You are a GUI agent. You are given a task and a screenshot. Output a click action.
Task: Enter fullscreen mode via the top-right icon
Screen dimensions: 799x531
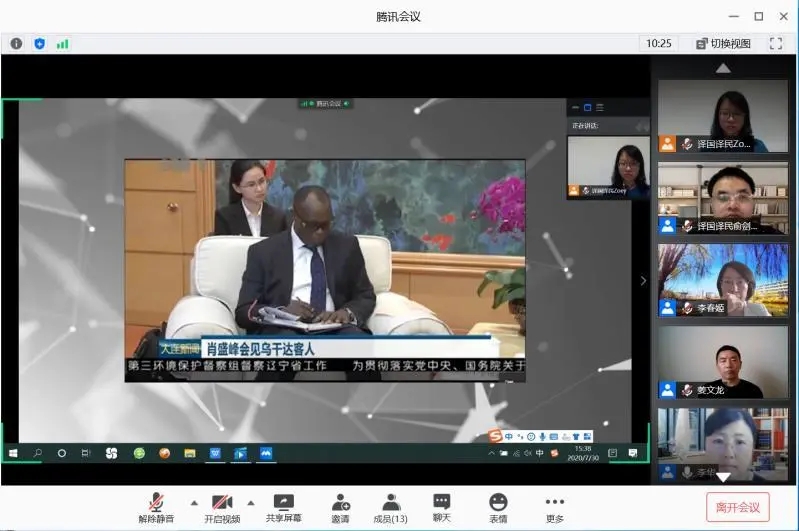[x=775, y=43]
